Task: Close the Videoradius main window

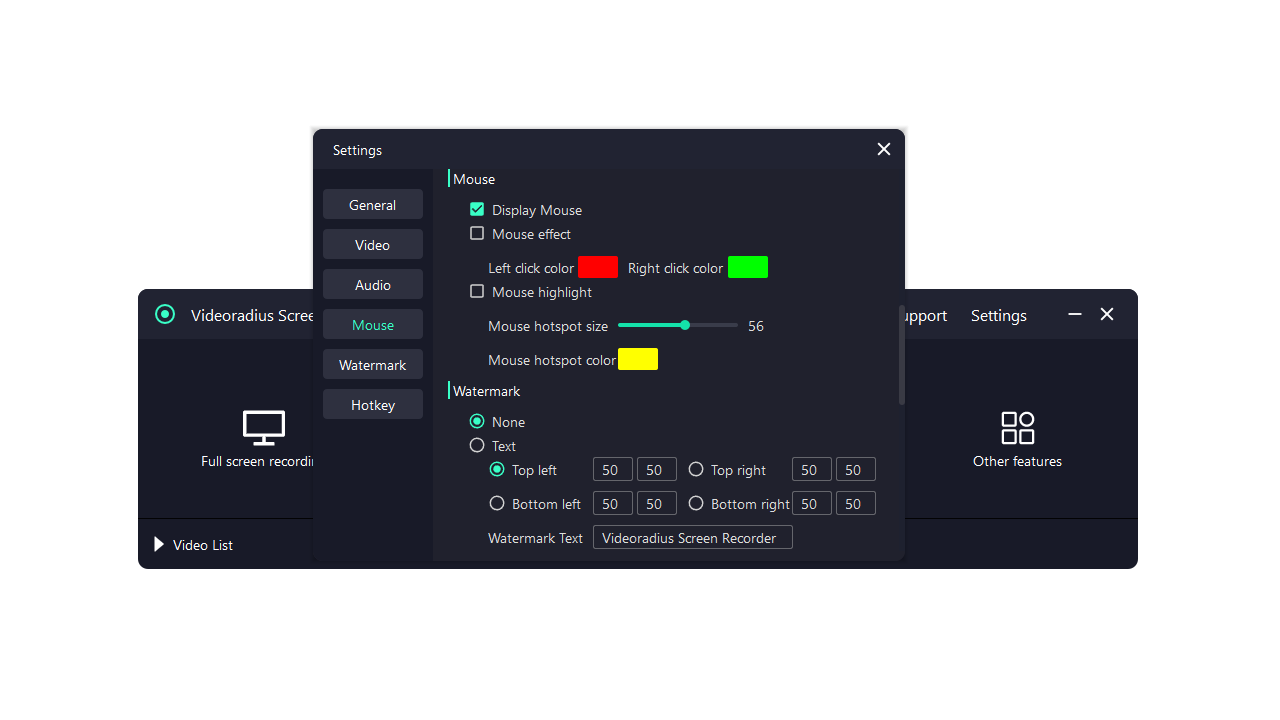Action: coord(1107,314)
